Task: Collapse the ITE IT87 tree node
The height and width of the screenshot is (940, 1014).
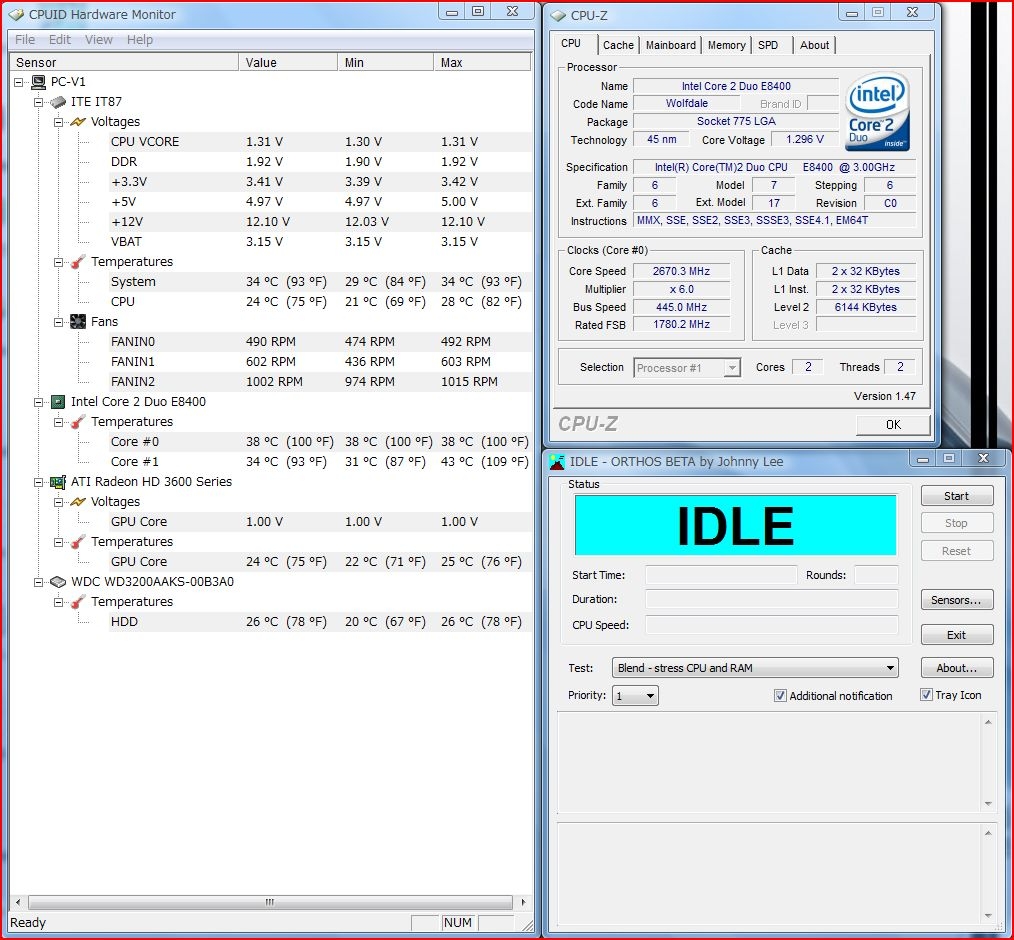Action: pyautogui.click(x=38, y=102)
